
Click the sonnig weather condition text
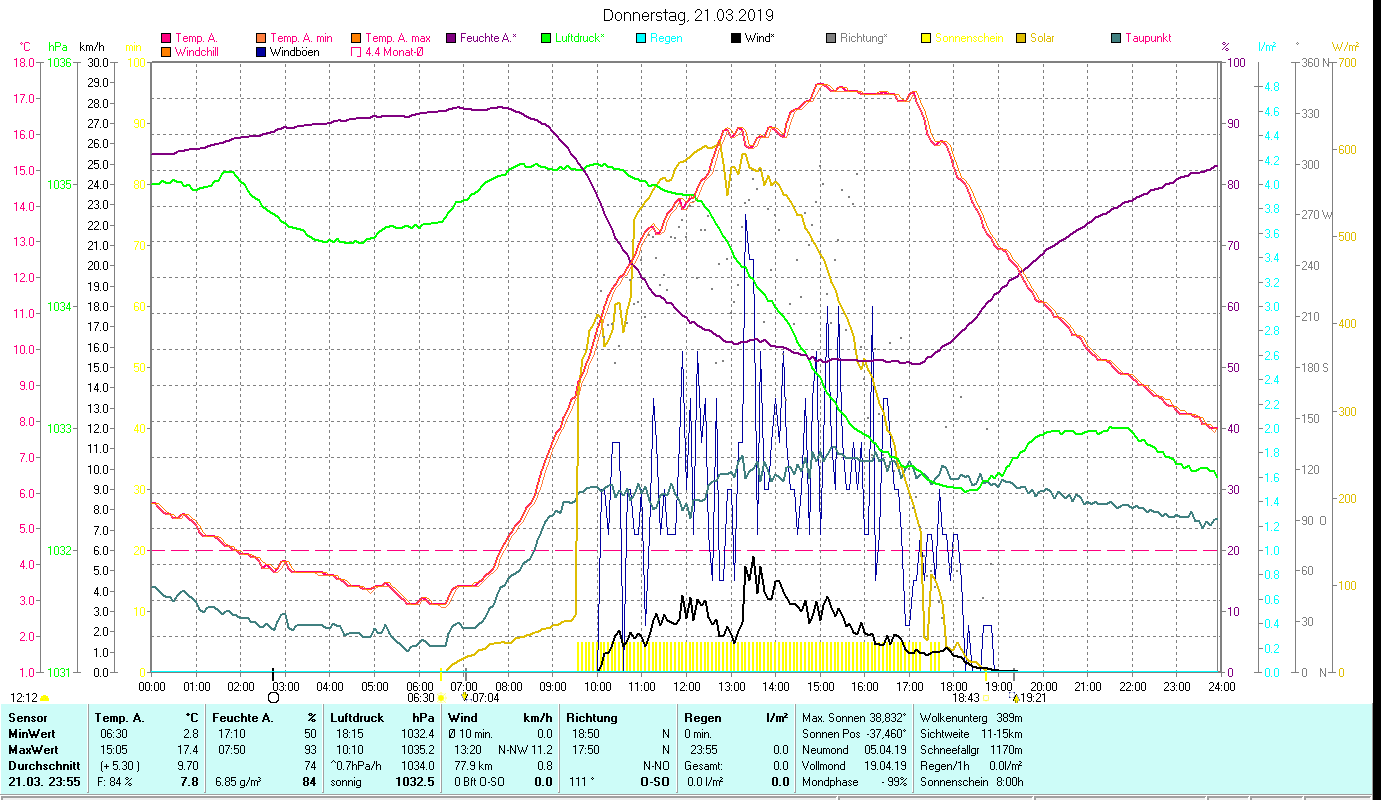pos(347,781)
